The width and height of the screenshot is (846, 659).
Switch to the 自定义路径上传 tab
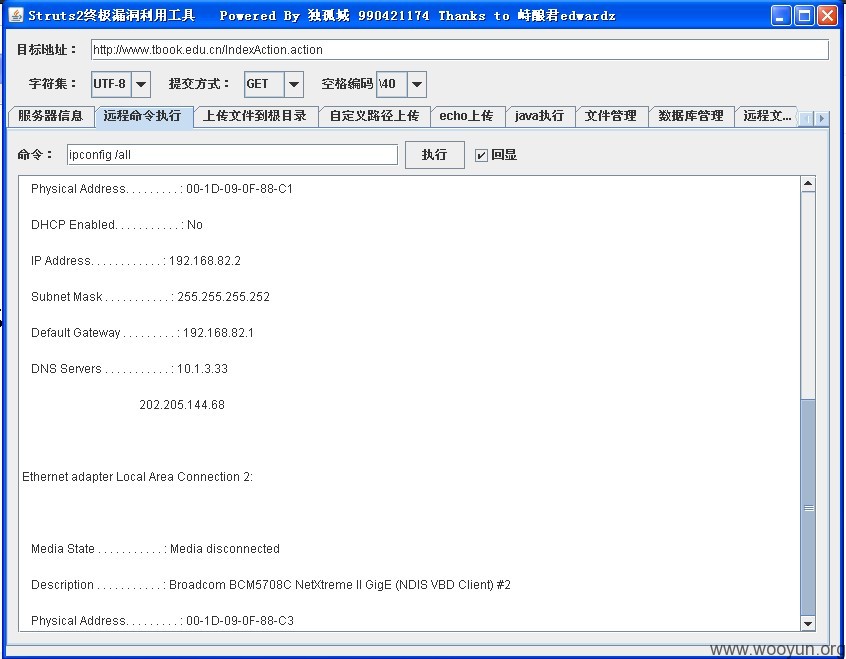click(374, 116)
